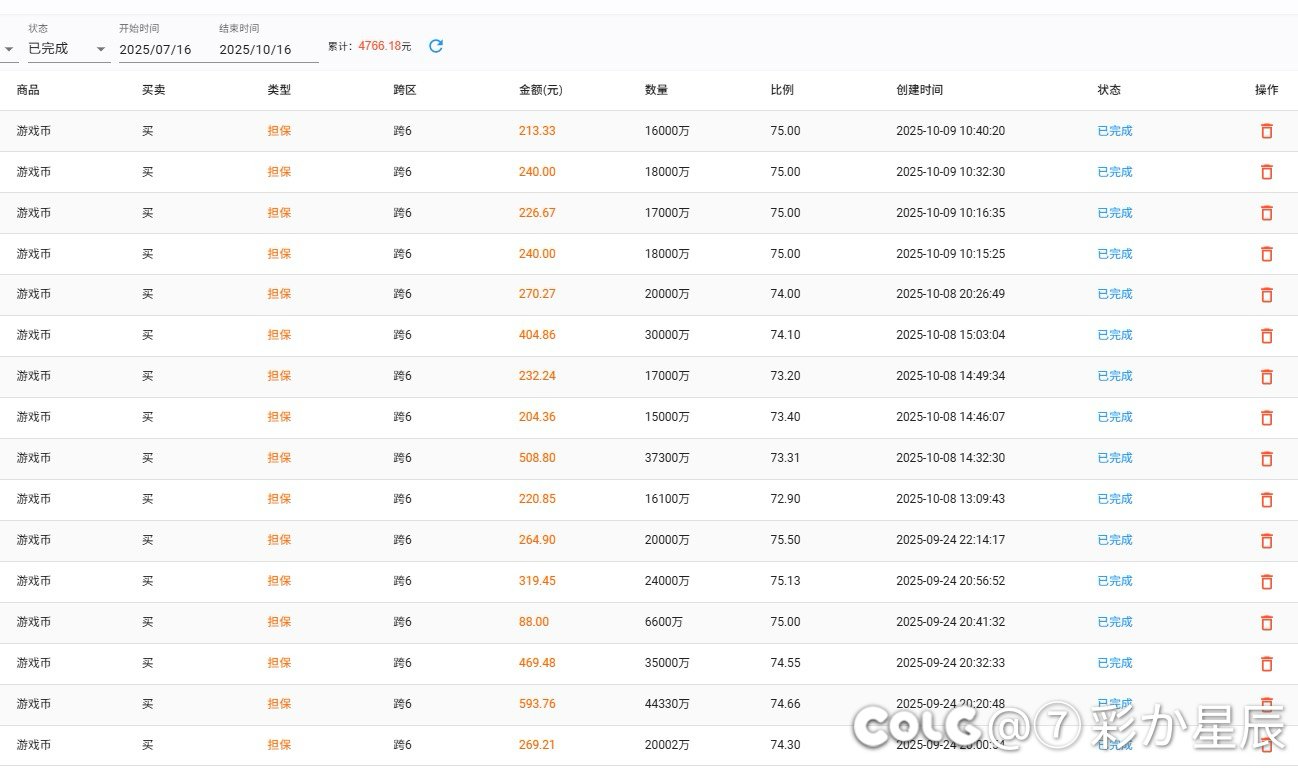Screen dimensions: 1298x776
Task: Delete the 88.00 yuan order row
Action: pyautogui.click(x=1266, y=623)
